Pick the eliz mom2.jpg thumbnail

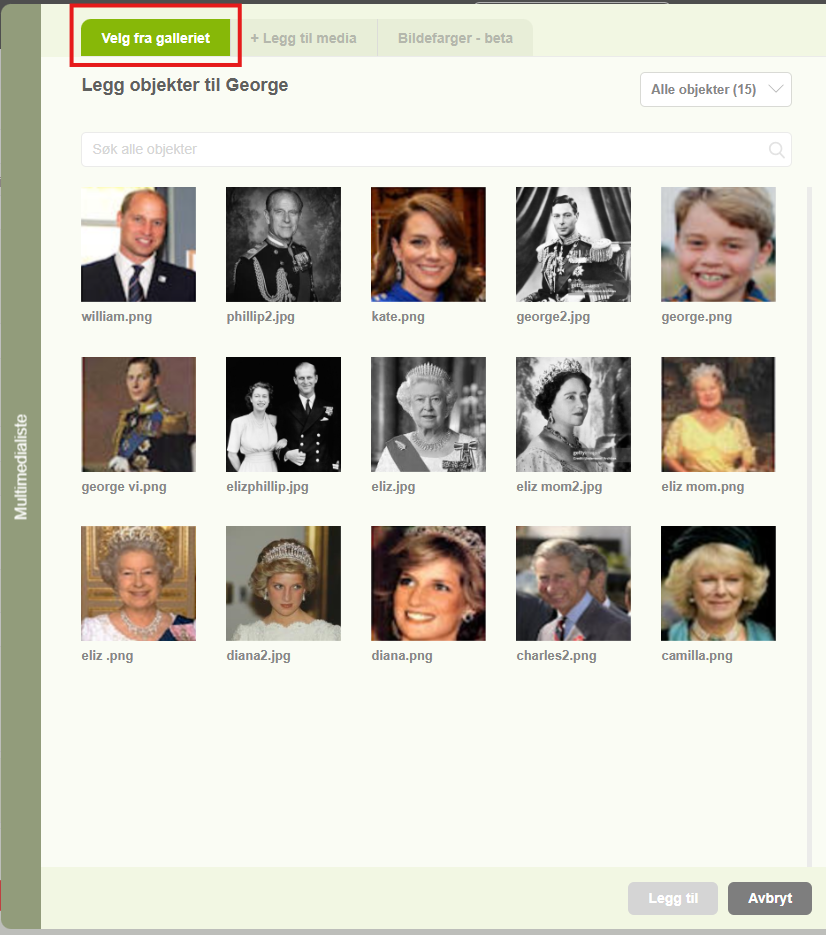(x=573, y=414)
